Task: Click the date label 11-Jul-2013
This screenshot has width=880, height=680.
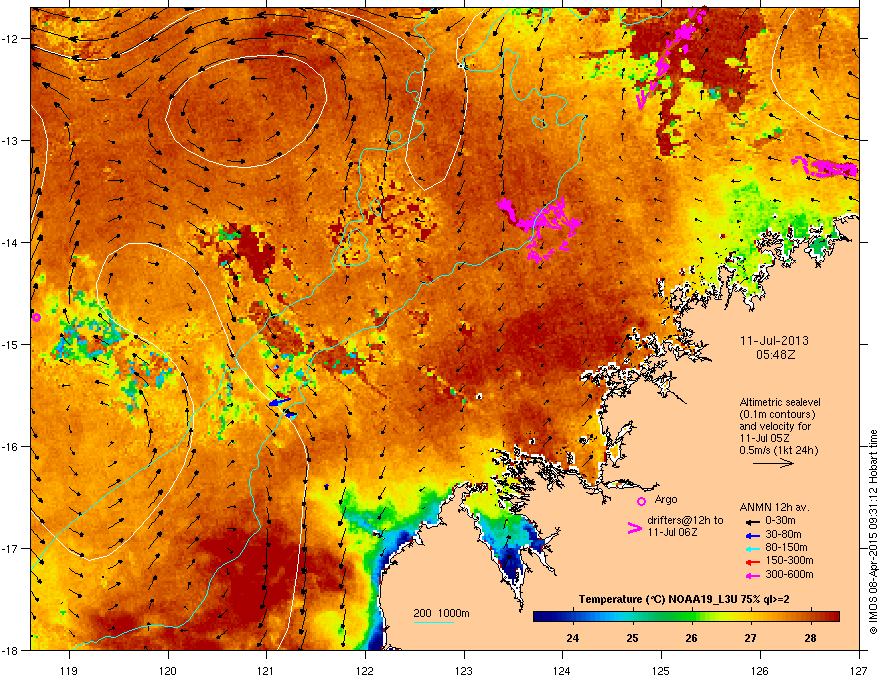Action: click(774, 341)
